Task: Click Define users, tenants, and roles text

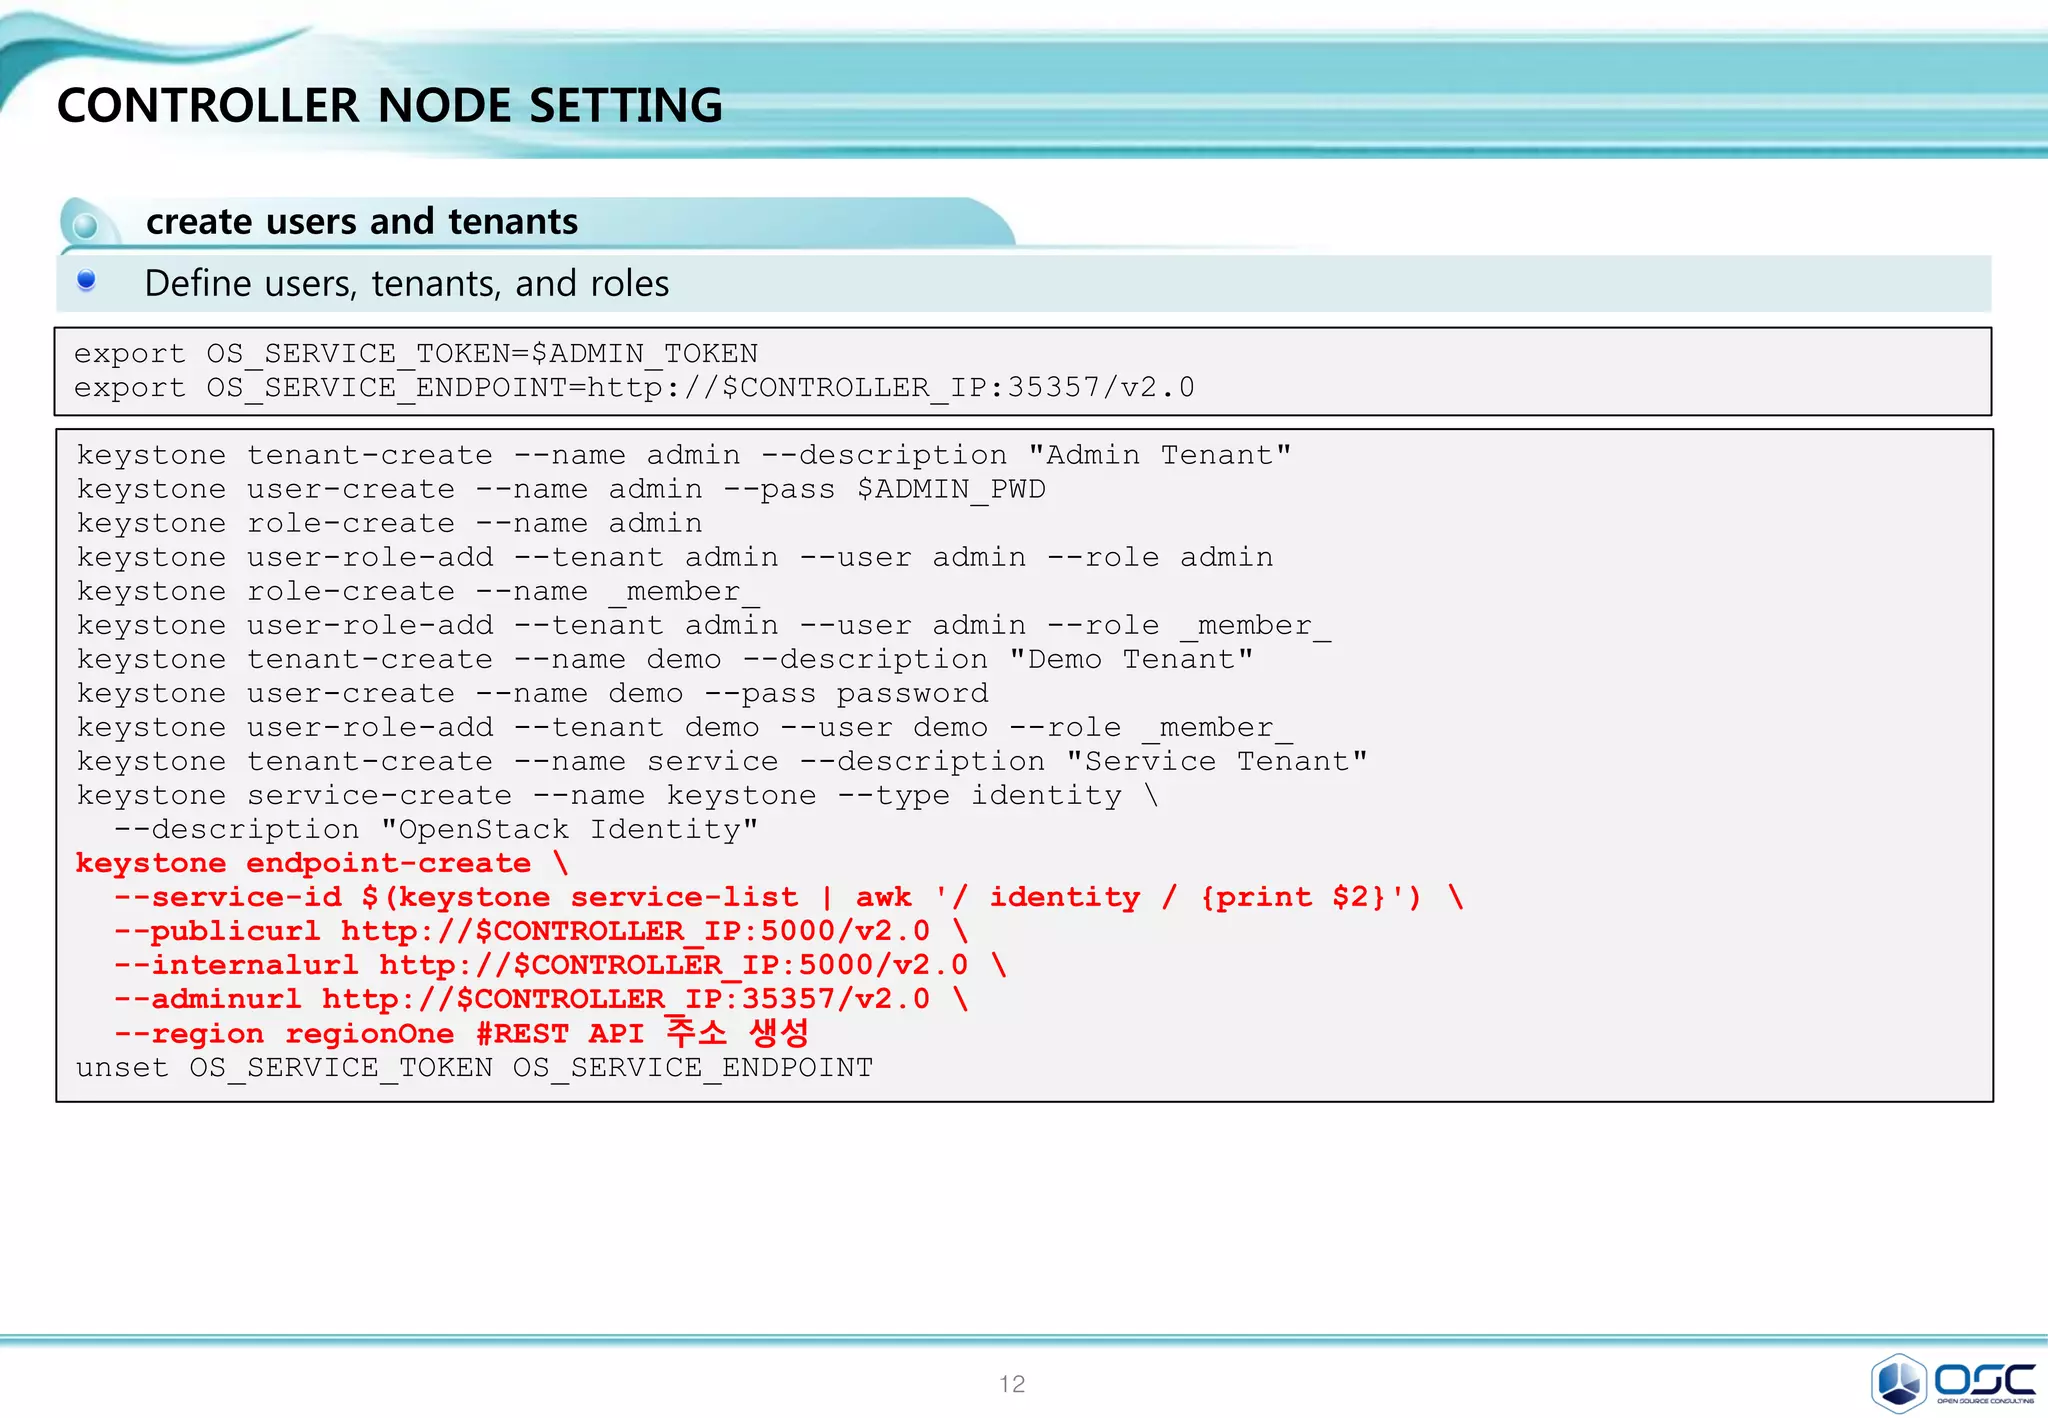Action: click(x=406, y=284)
